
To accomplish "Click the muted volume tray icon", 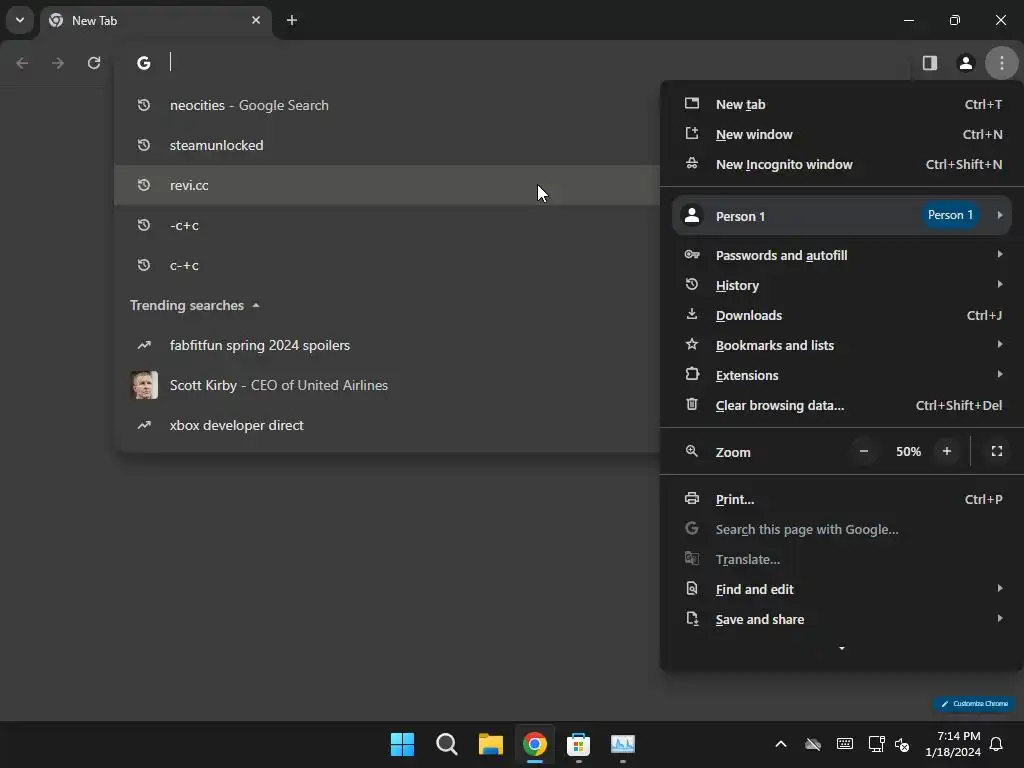I will click(x=902, y=744).
